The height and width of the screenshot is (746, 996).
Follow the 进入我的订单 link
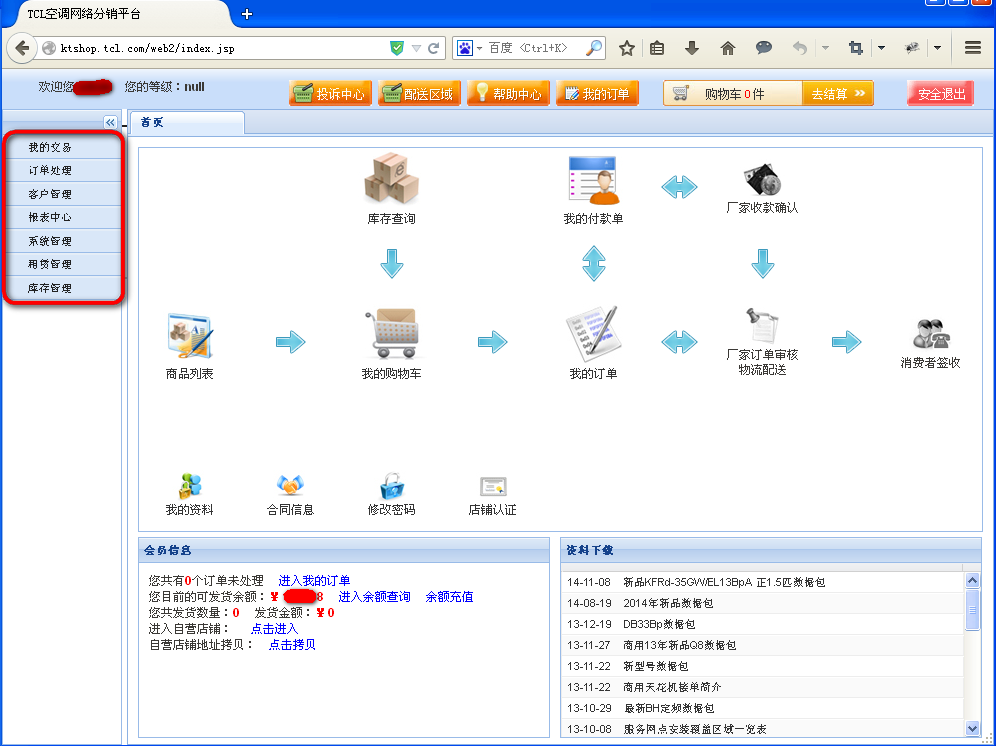point(314,581)
